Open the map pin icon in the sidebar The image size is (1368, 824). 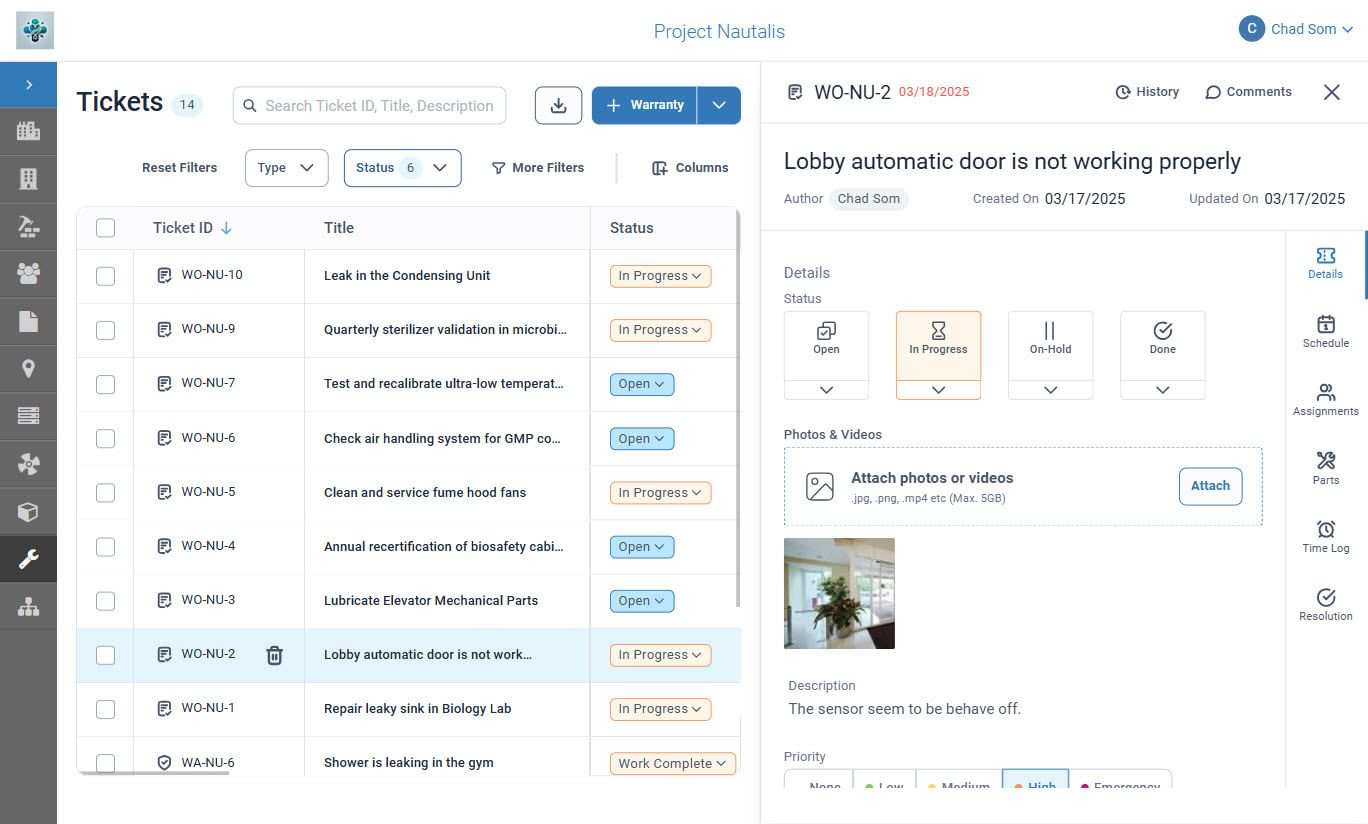(x=27, y=368)
